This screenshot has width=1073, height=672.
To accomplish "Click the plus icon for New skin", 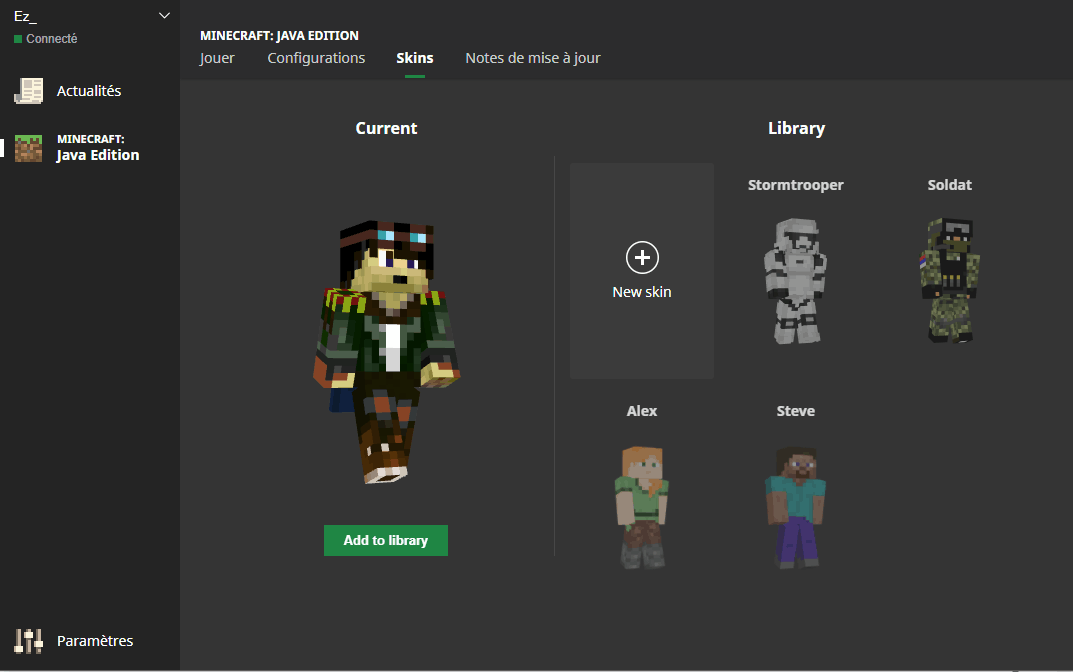I will 642,257.
